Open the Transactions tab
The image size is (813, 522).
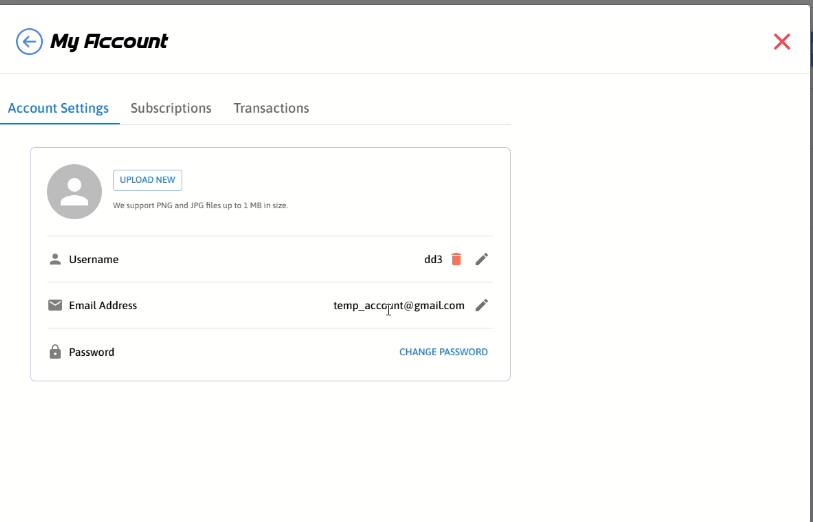(x=271, y=108)
